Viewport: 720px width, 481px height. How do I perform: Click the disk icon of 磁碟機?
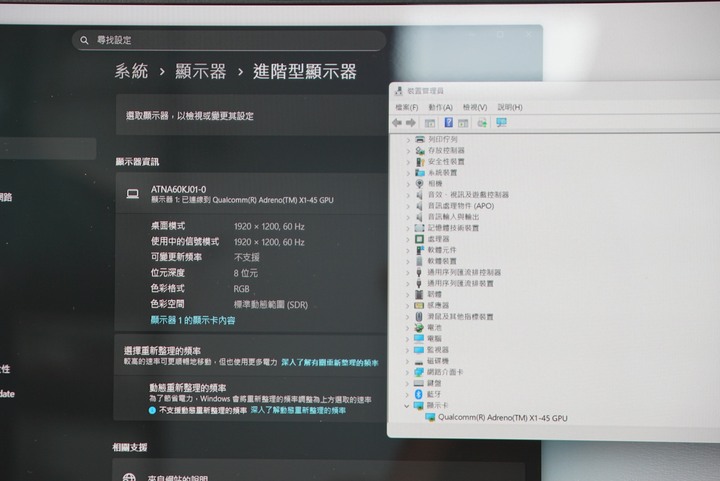coord(418,361)
